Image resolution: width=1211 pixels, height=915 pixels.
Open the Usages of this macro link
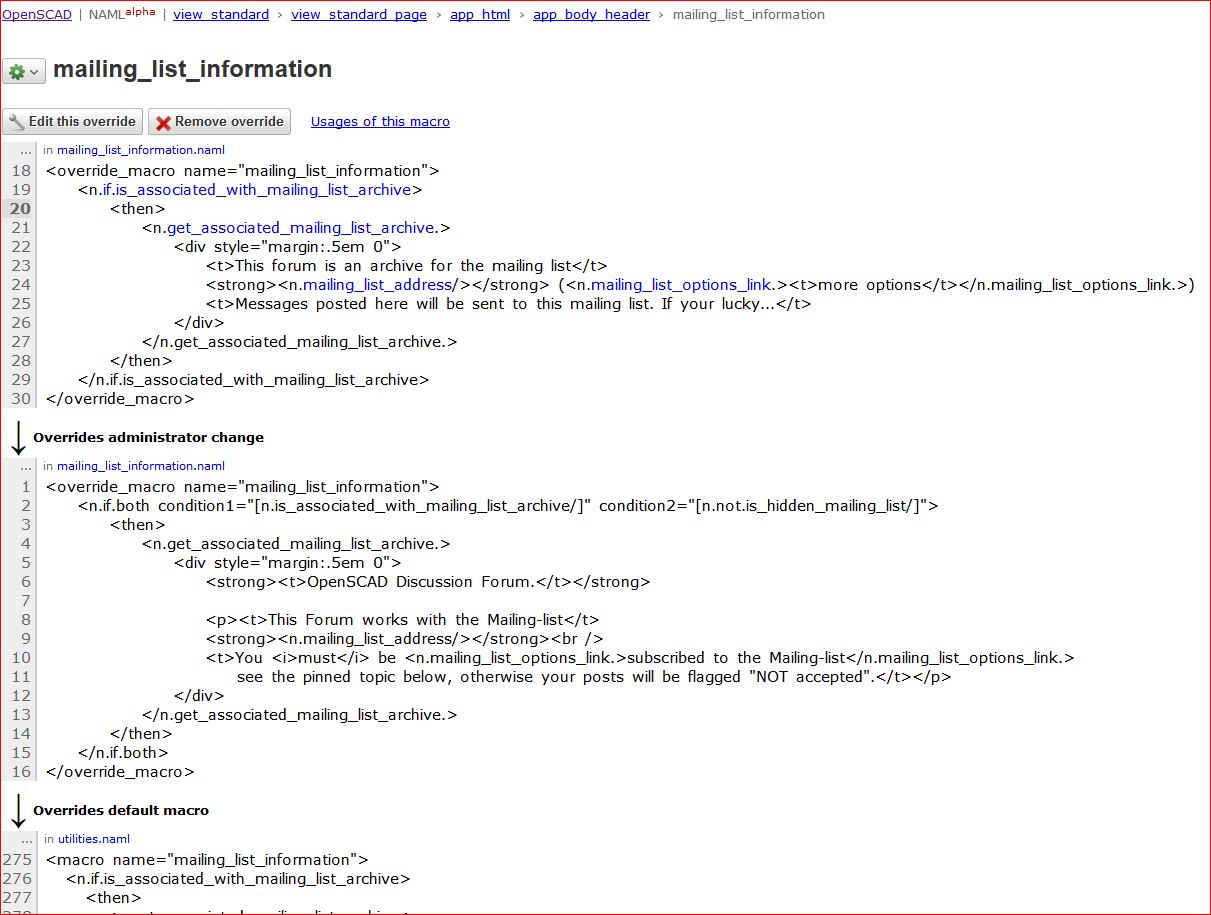[380, 122]
